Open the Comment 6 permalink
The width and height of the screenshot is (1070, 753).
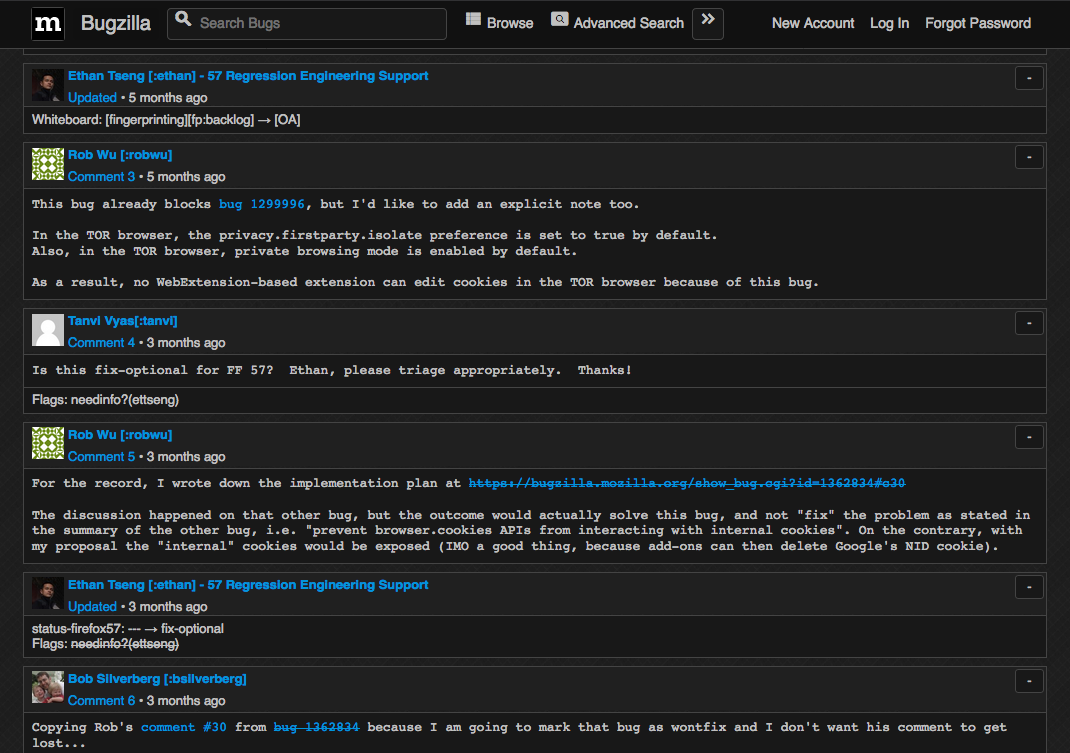coord(101,700)
